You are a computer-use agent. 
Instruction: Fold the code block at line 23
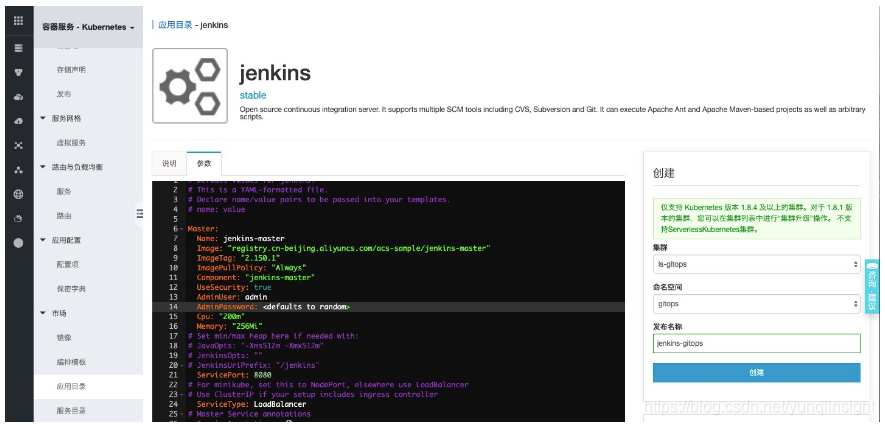182,395
